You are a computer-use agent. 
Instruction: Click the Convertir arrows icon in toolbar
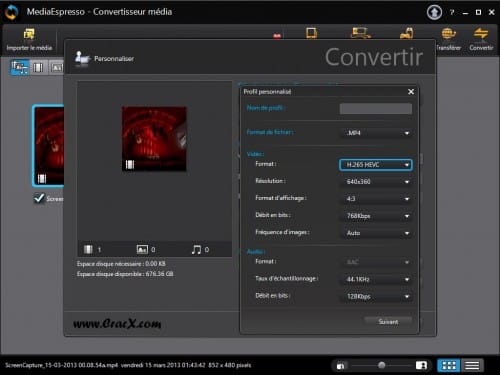click(x=481, y=34)
